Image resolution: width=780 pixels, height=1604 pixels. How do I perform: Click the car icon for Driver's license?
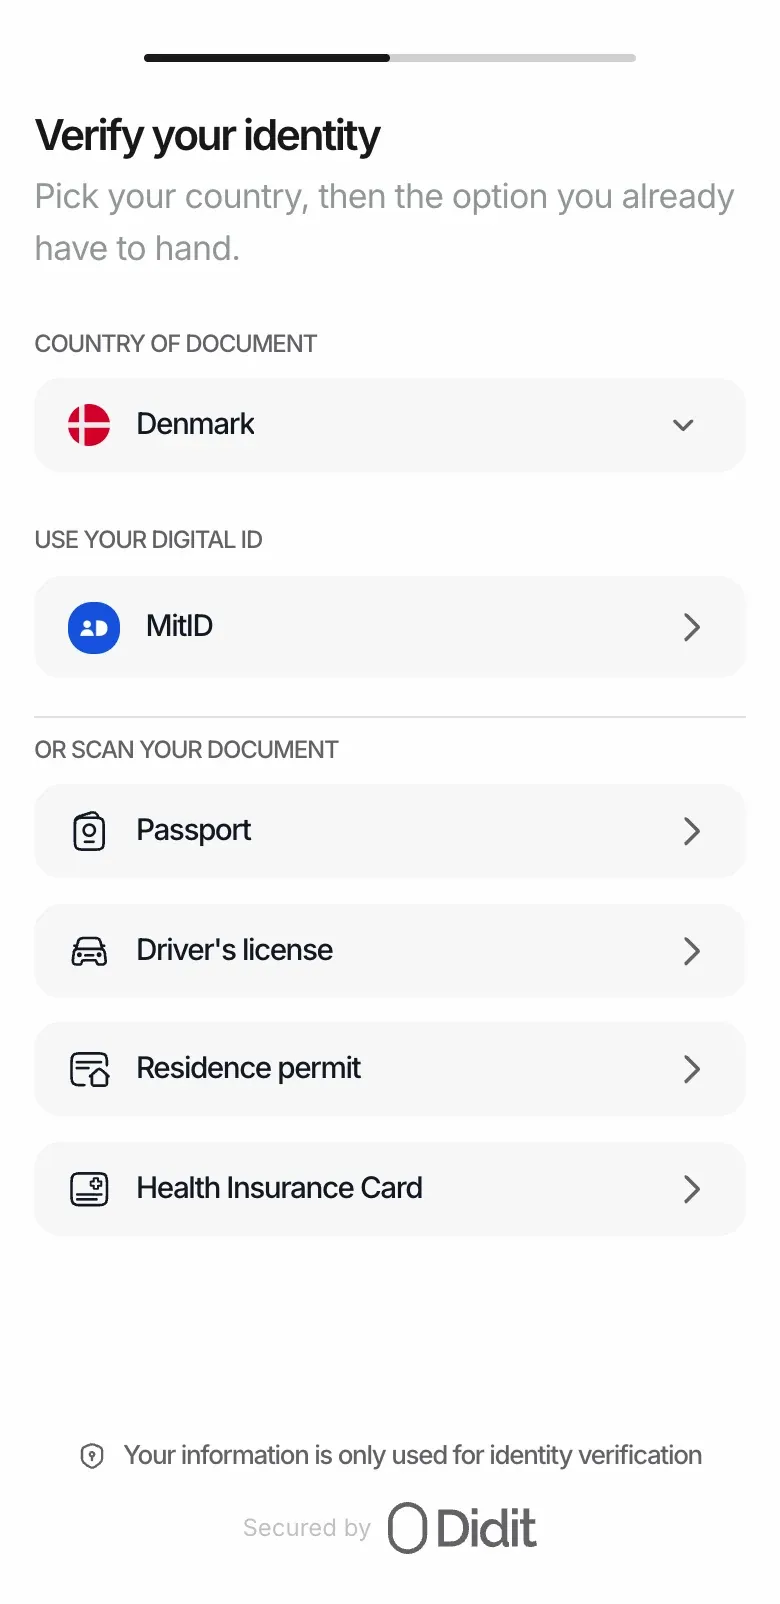click(89, 951)
